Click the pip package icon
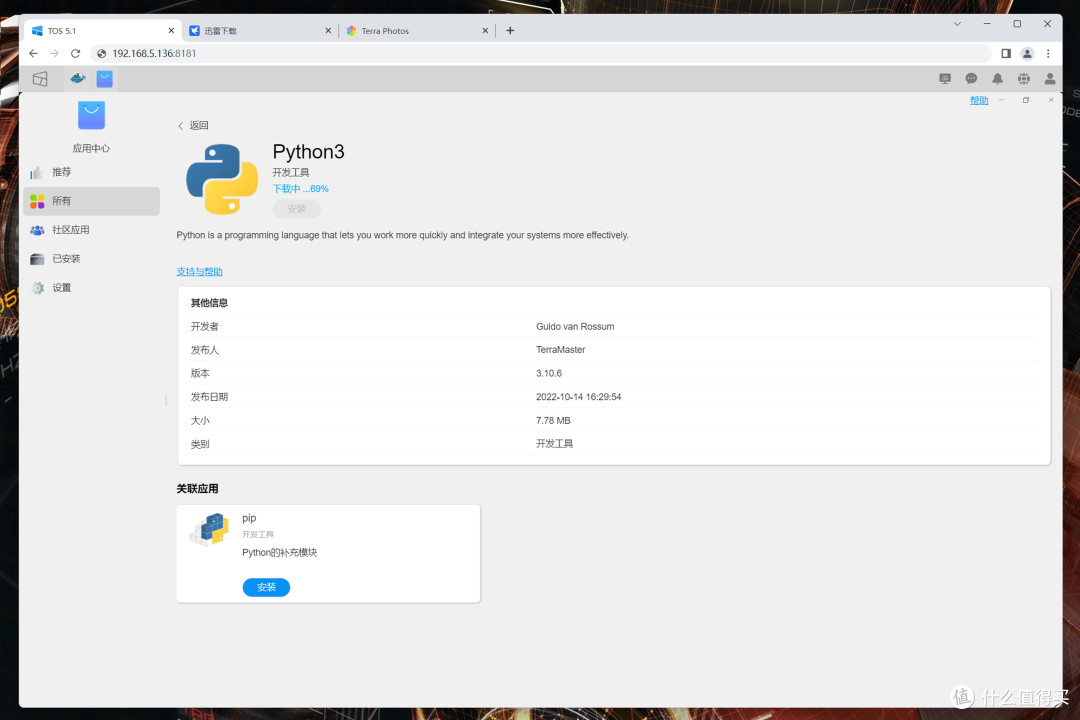Viewport: 1080px width, 720px height. (209, 529)
